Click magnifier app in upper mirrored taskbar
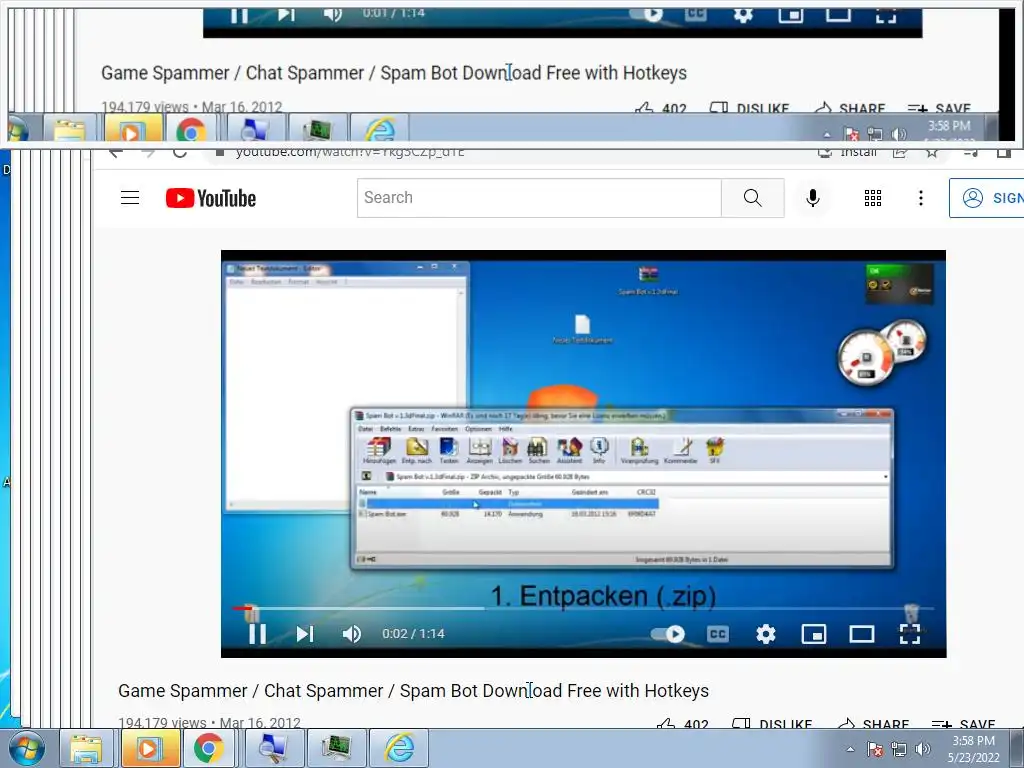1024x768 pixels. pos(255,127)
